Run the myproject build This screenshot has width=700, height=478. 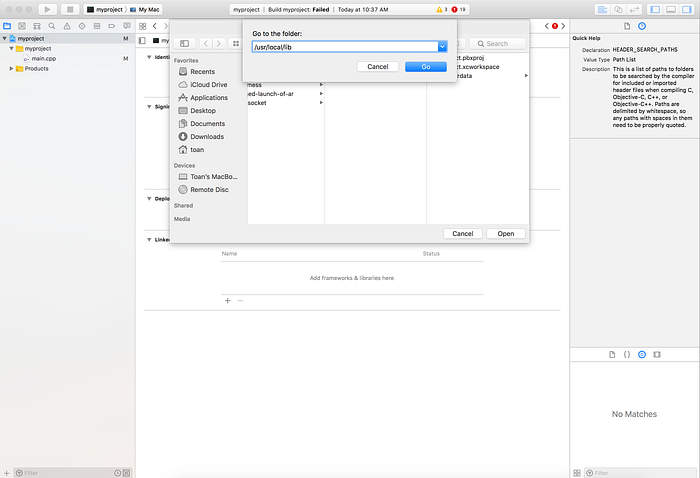coord(47,9)
